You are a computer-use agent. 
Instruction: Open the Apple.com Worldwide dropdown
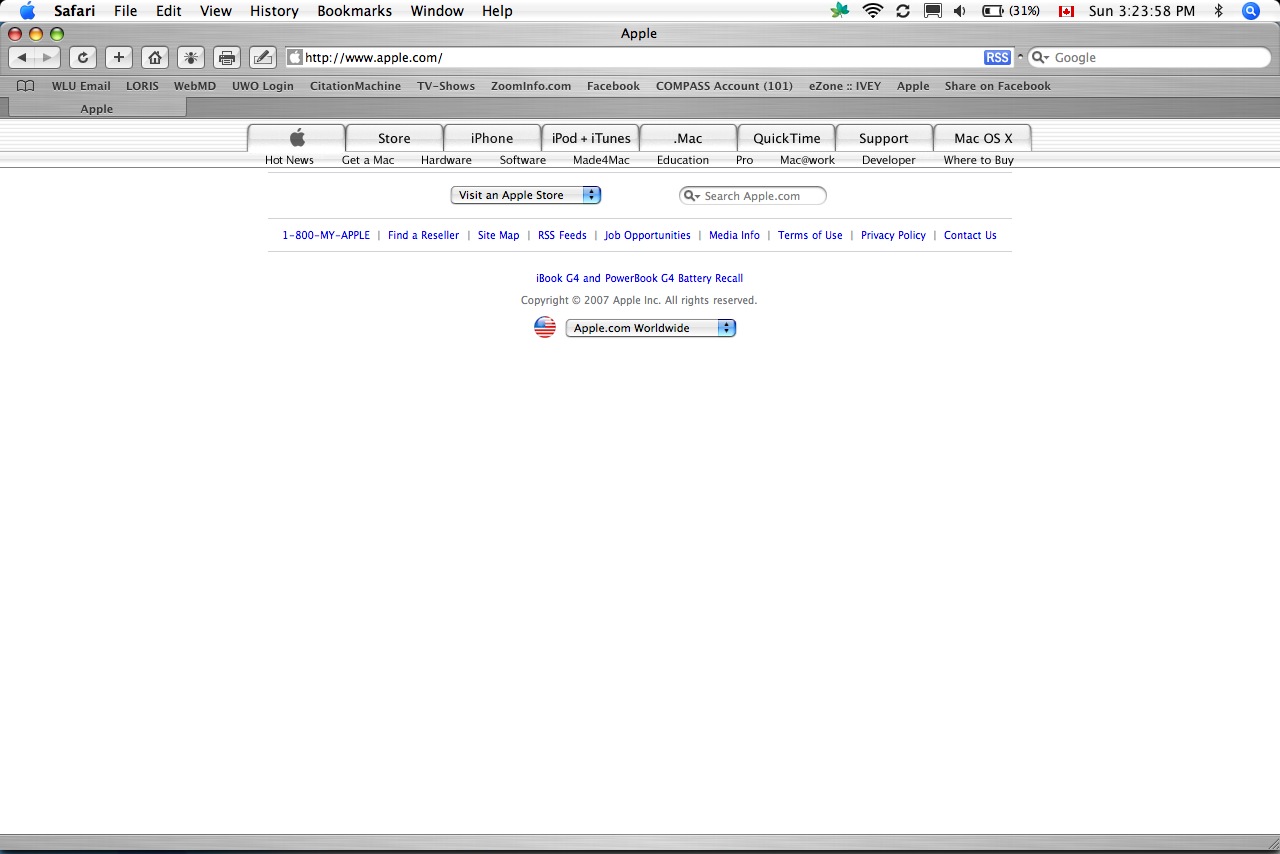651,328
